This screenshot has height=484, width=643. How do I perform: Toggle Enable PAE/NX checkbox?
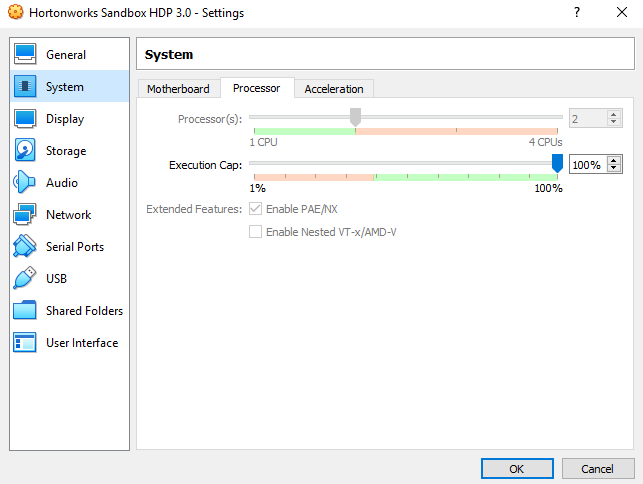pos(255,209)
